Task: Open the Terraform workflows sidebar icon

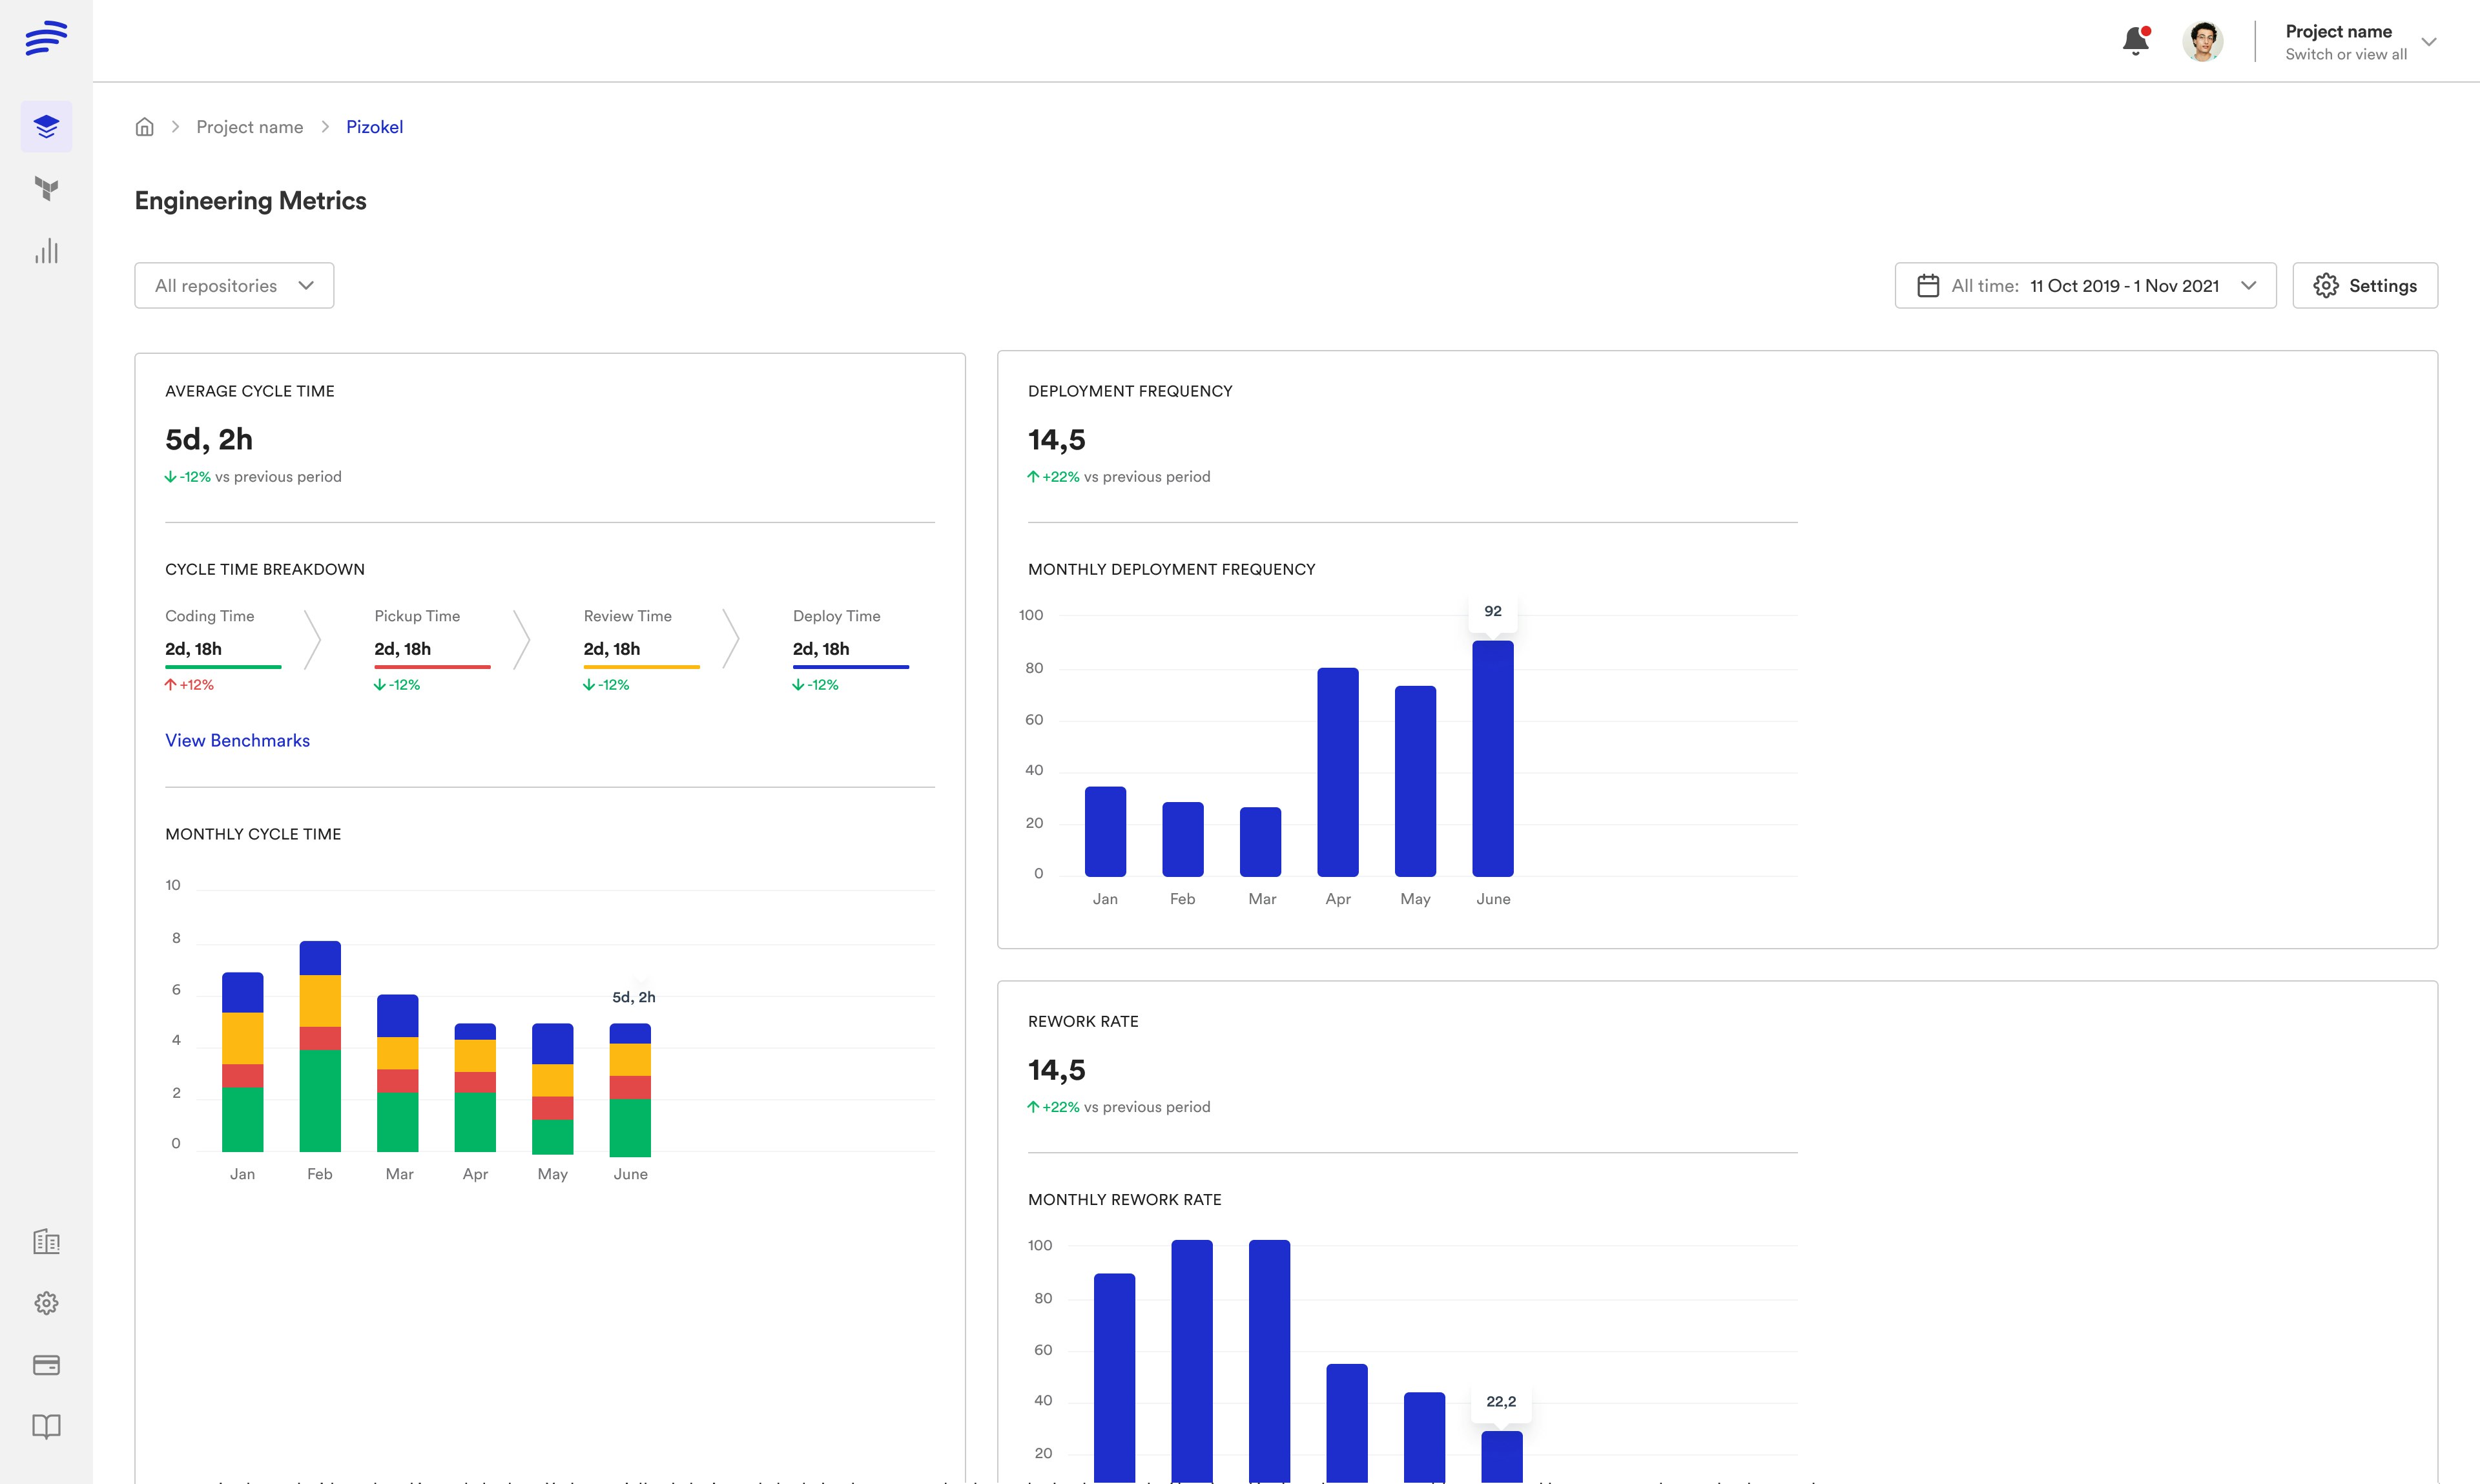Action: click(46, 189)
